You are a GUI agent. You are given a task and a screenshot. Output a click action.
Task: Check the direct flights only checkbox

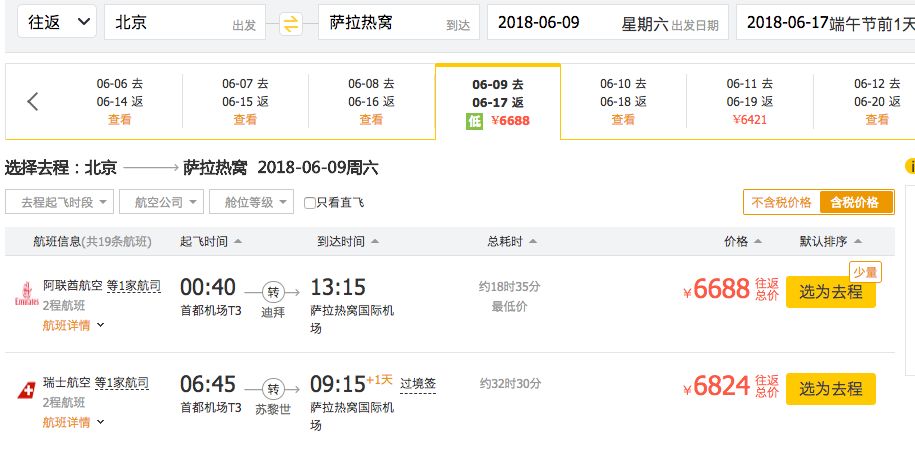pyautogui.click(x=310, y=203)
